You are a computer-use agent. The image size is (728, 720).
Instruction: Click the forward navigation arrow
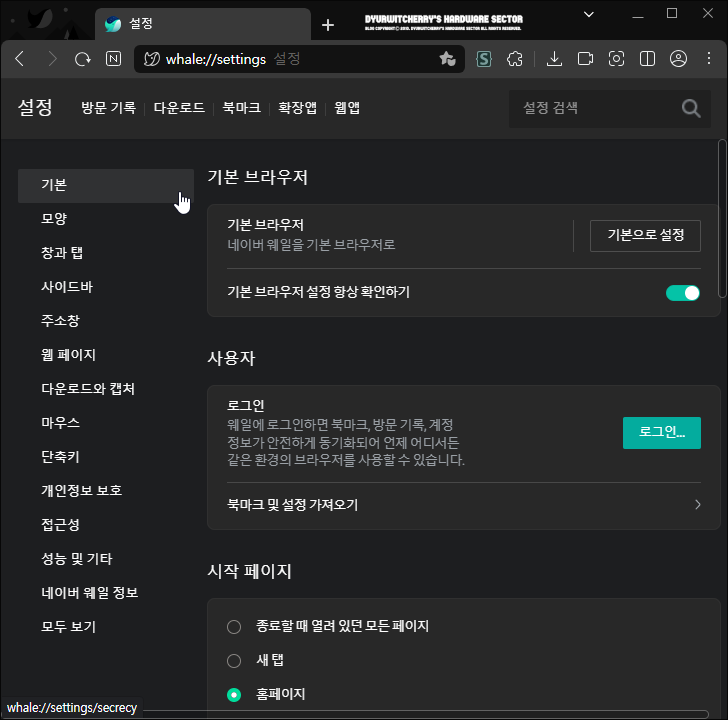[x=52, y=59]
